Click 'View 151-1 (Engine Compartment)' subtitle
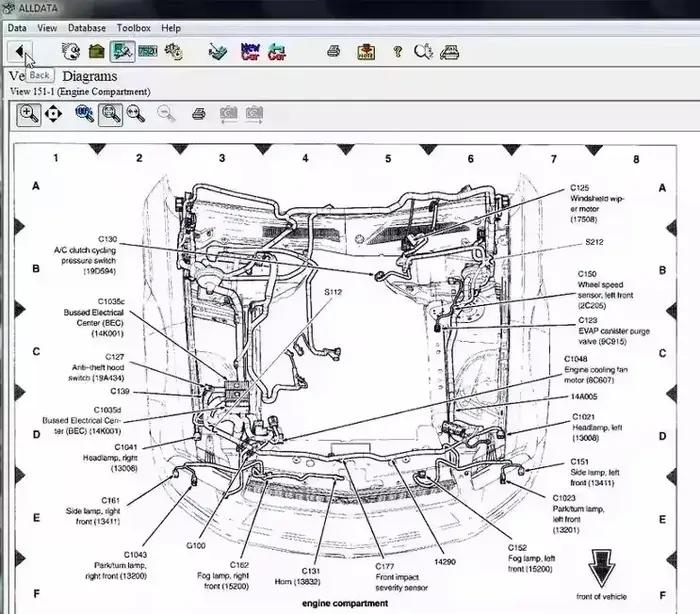Screen dimensions: 700x614 (80, 92)
